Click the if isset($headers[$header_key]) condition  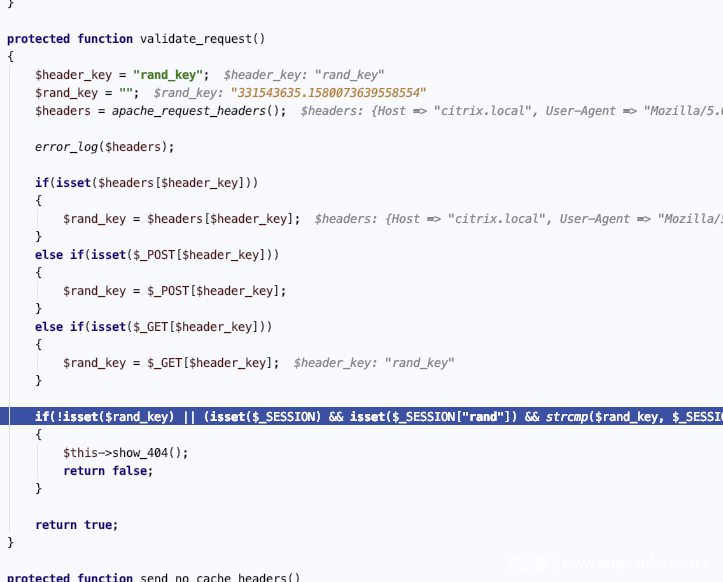147,183
